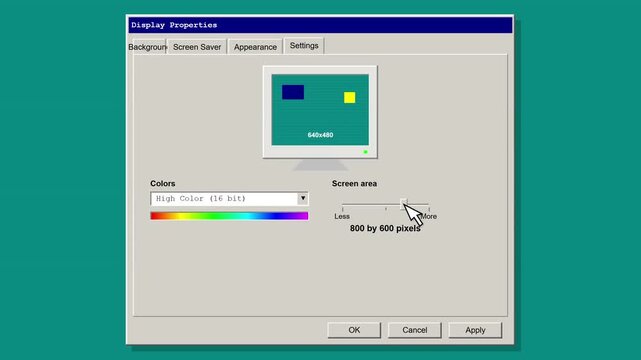Viewport: 641px width, 360px height.
Task: Confirm with the OK button
Action: coord(354,330)
